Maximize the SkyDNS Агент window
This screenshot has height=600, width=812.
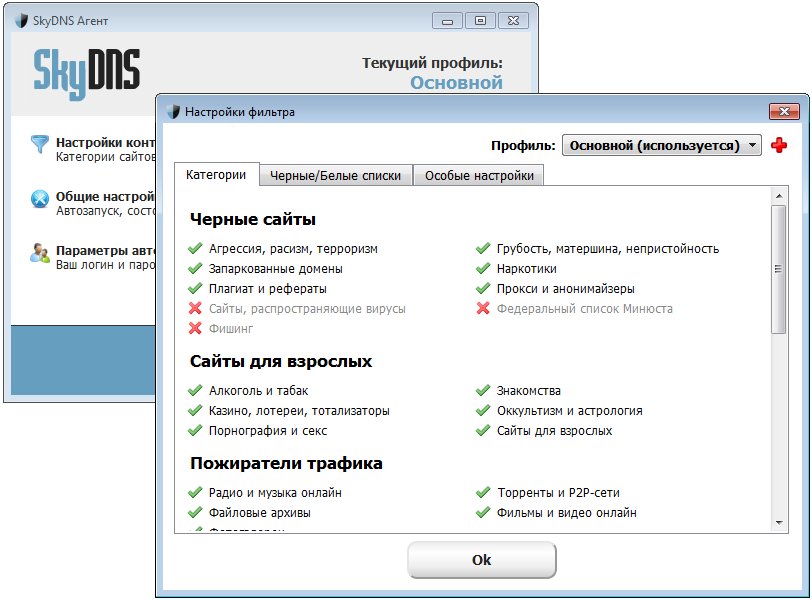(480, 21)
